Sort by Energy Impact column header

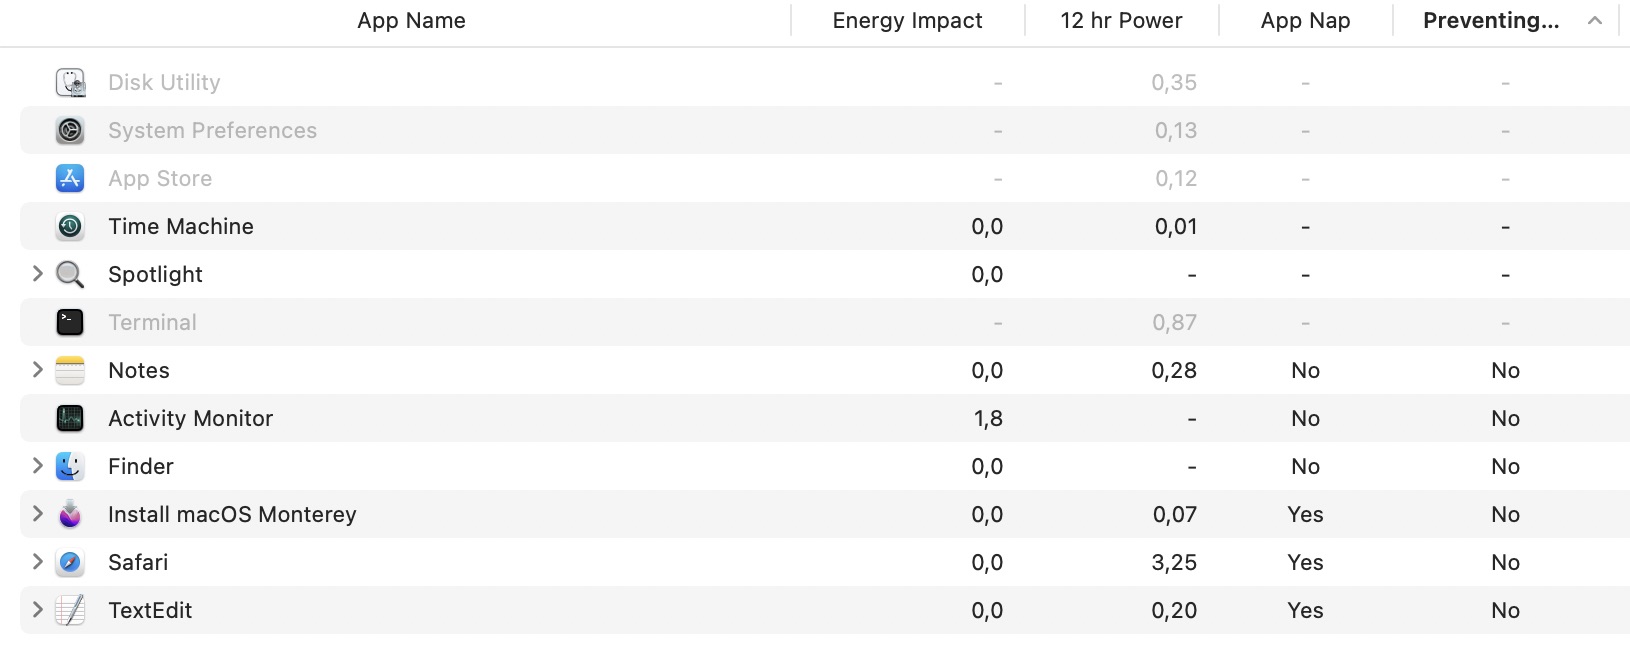click(x=907, y=21)
